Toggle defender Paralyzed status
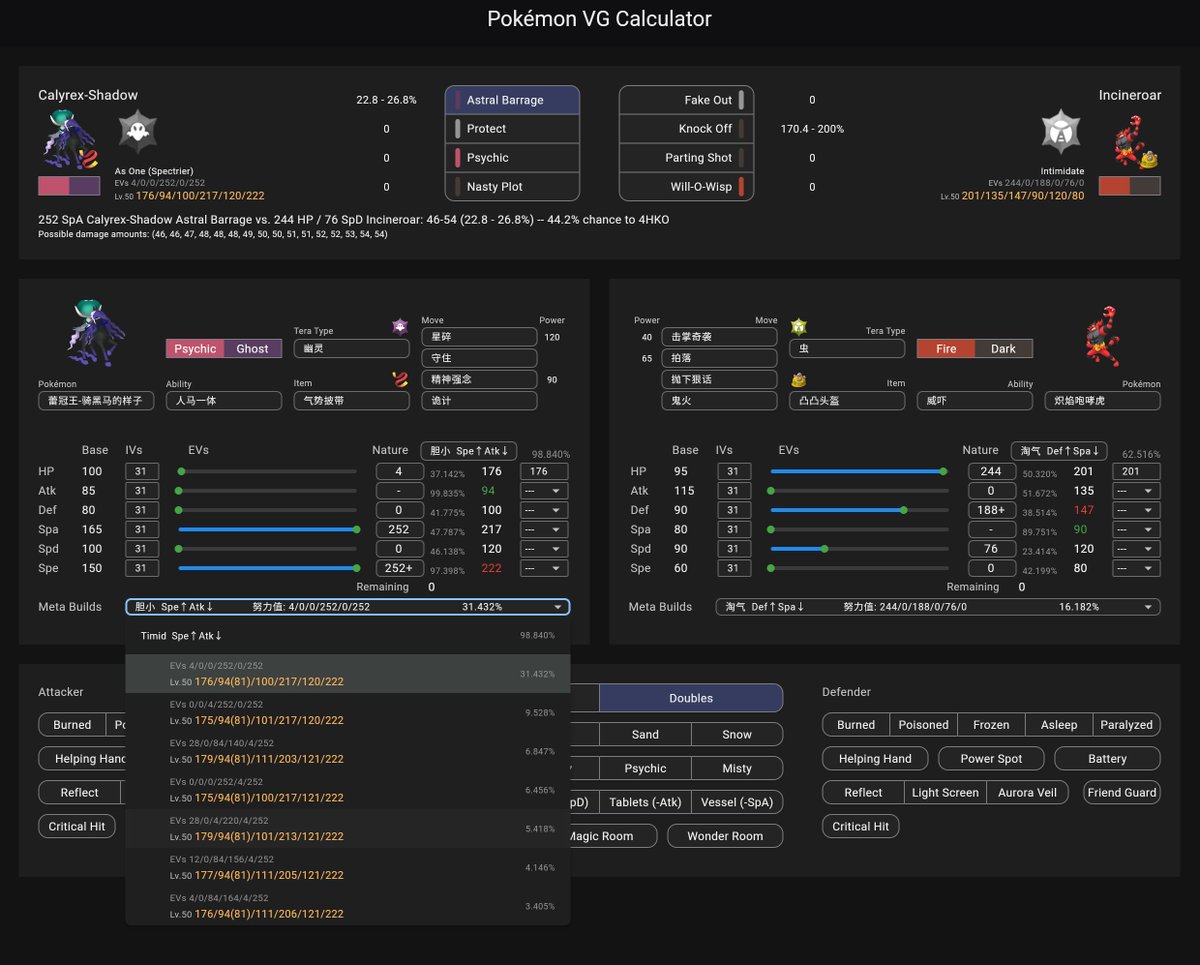The width and height of the screenshot is (1200, 965). tap(1126, 725)
